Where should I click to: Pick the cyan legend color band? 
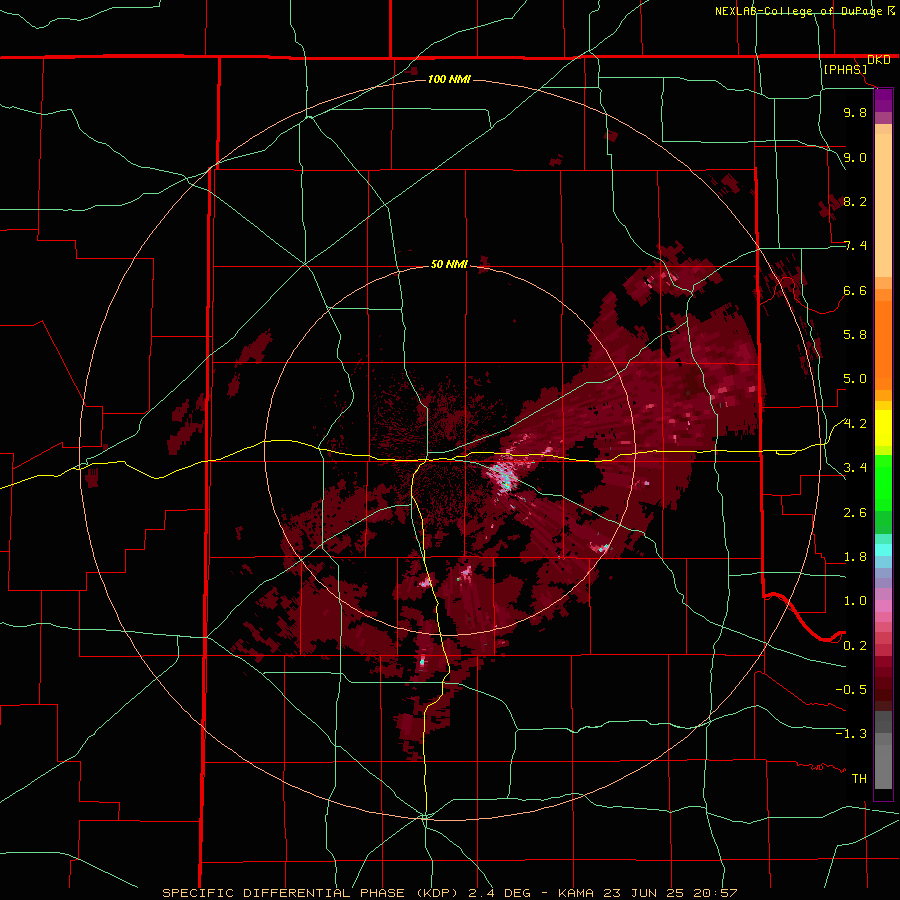[x=883, y=549]
